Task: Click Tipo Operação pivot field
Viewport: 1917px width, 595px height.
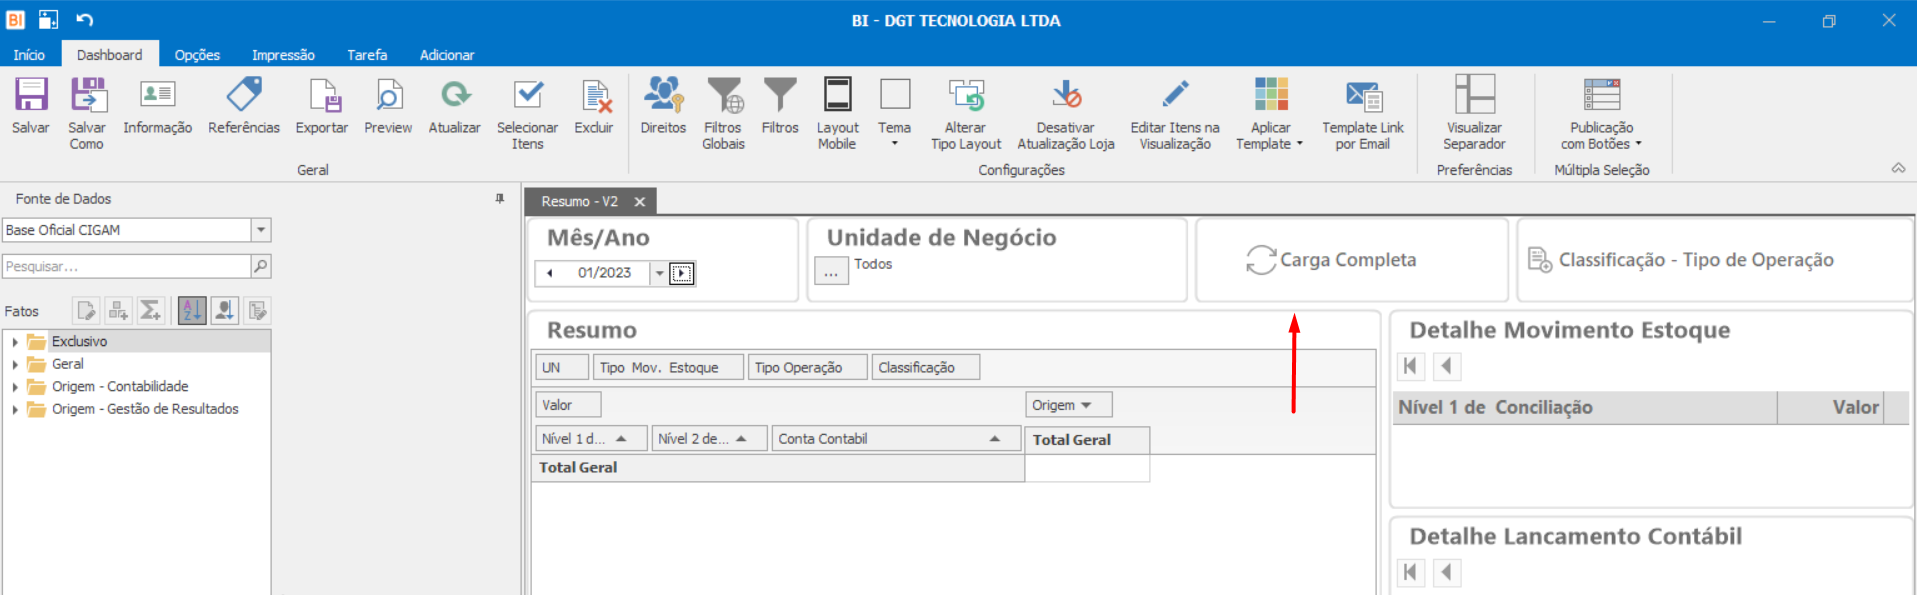Action: [x=807, y=368]
